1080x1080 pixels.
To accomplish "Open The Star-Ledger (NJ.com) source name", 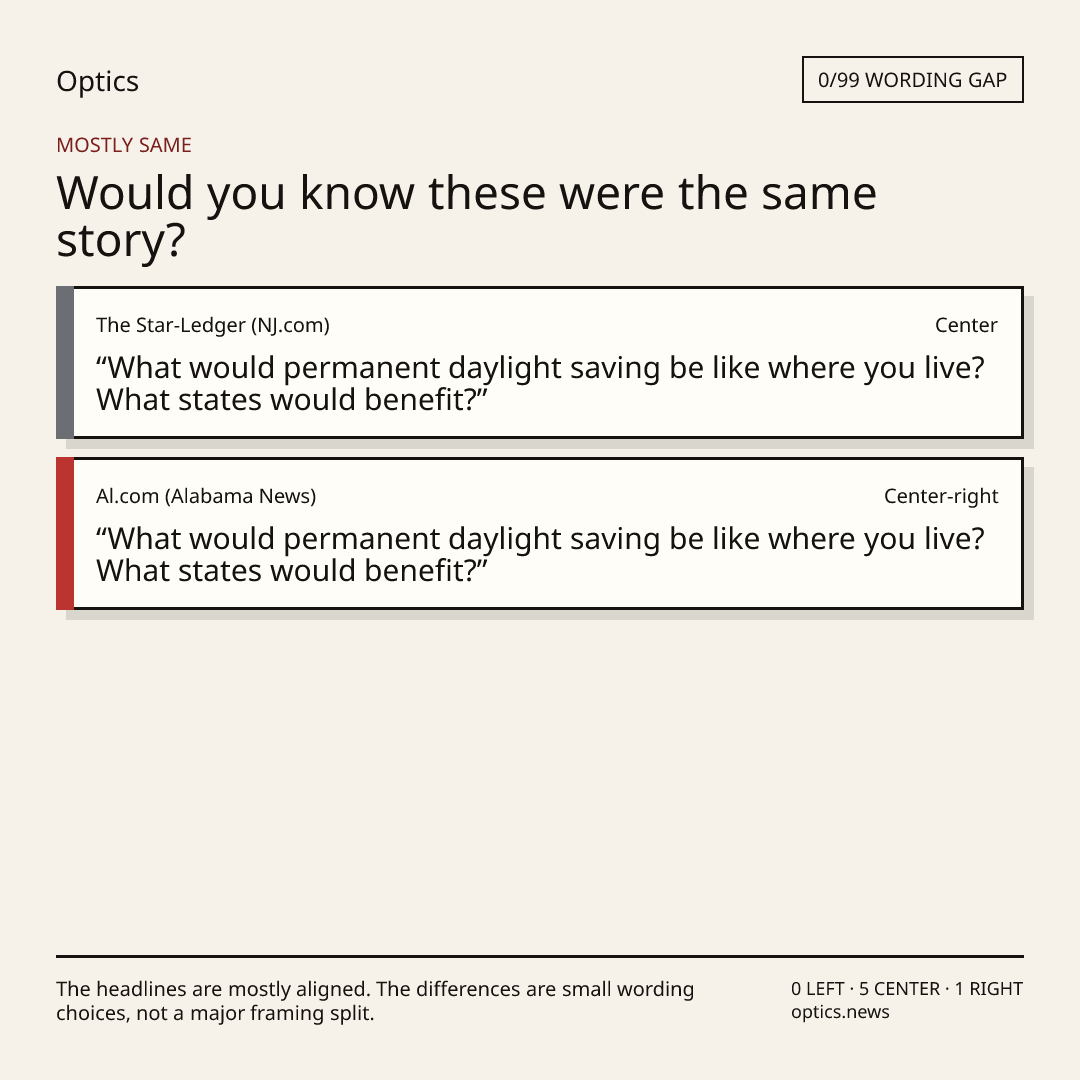I will (213, 325).
